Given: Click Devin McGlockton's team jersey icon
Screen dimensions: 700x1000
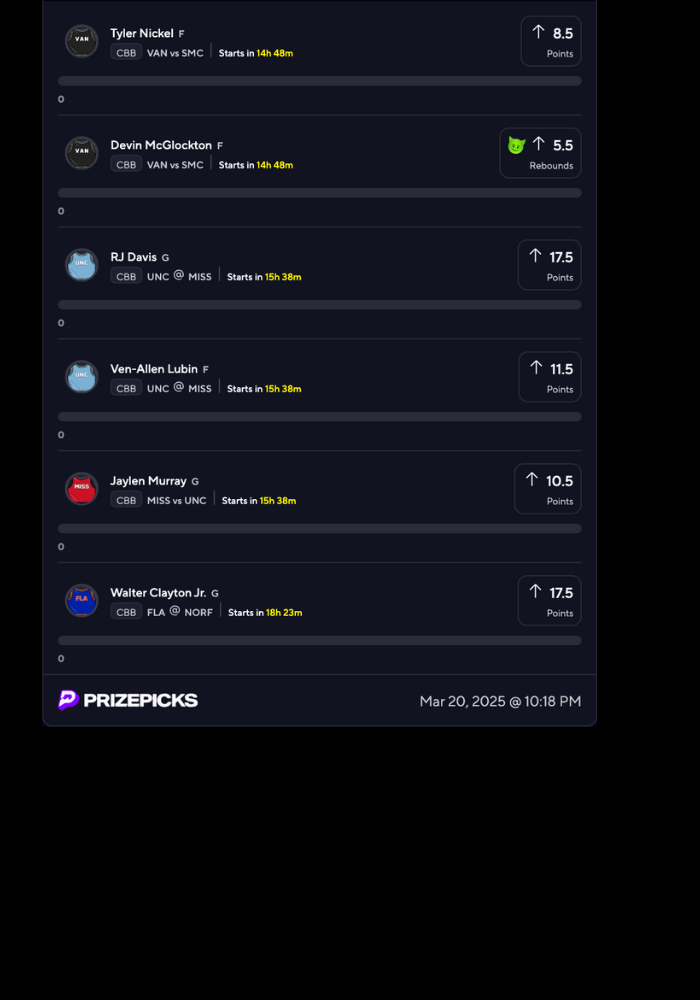Looking at the screenshot, I should pyautogui.click(x=82, y=153).
